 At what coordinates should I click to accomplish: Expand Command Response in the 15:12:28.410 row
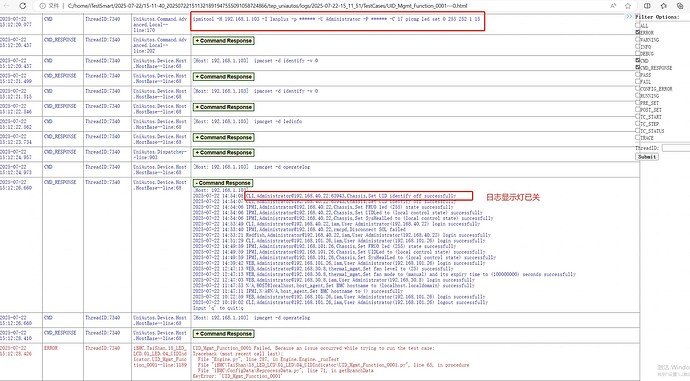224,333
